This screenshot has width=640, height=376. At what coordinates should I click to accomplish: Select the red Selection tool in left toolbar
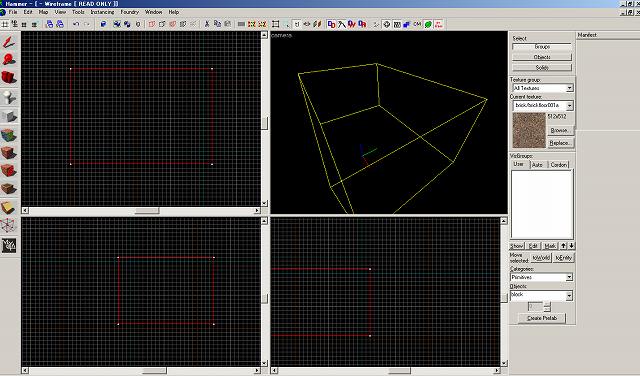[x=9, y=42]
